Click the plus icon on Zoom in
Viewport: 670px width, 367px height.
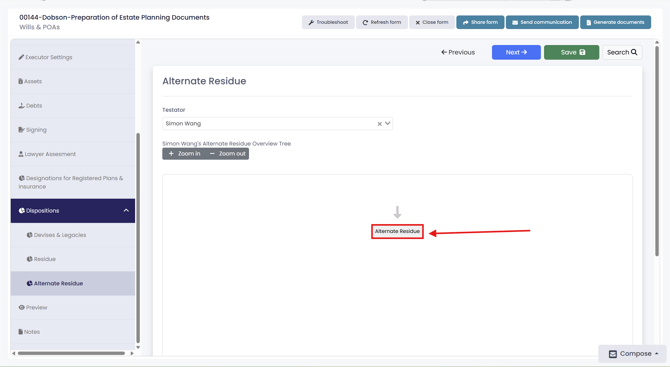tap(171, 154)
